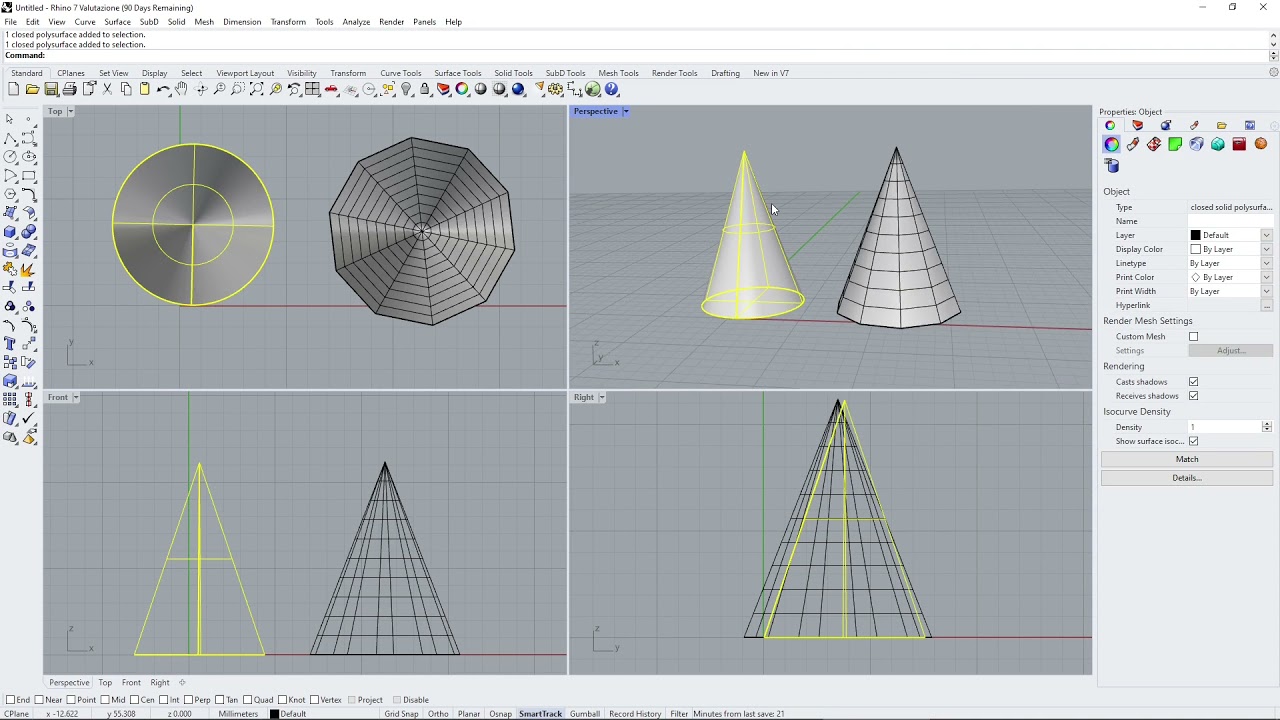Toggle the End osnap checkbox
Viewport: 1280px width, 720px height.
[11, 700]
